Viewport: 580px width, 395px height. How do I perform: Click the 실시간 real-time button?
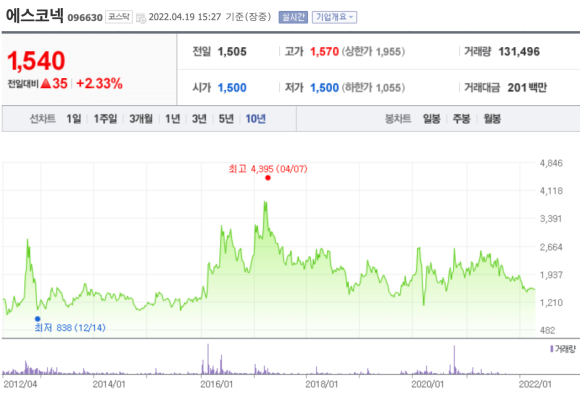point(293,17)
